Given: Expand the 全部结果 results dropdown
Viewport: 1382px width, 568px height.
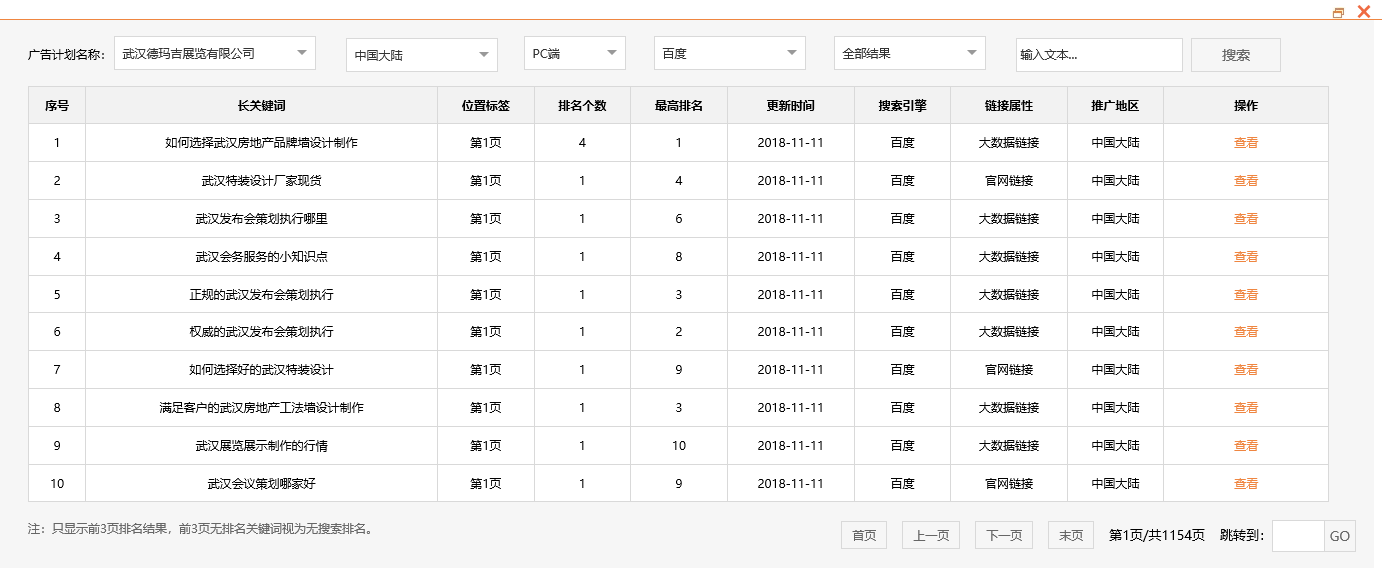Looking at the screenshot, I should point(910,53).
